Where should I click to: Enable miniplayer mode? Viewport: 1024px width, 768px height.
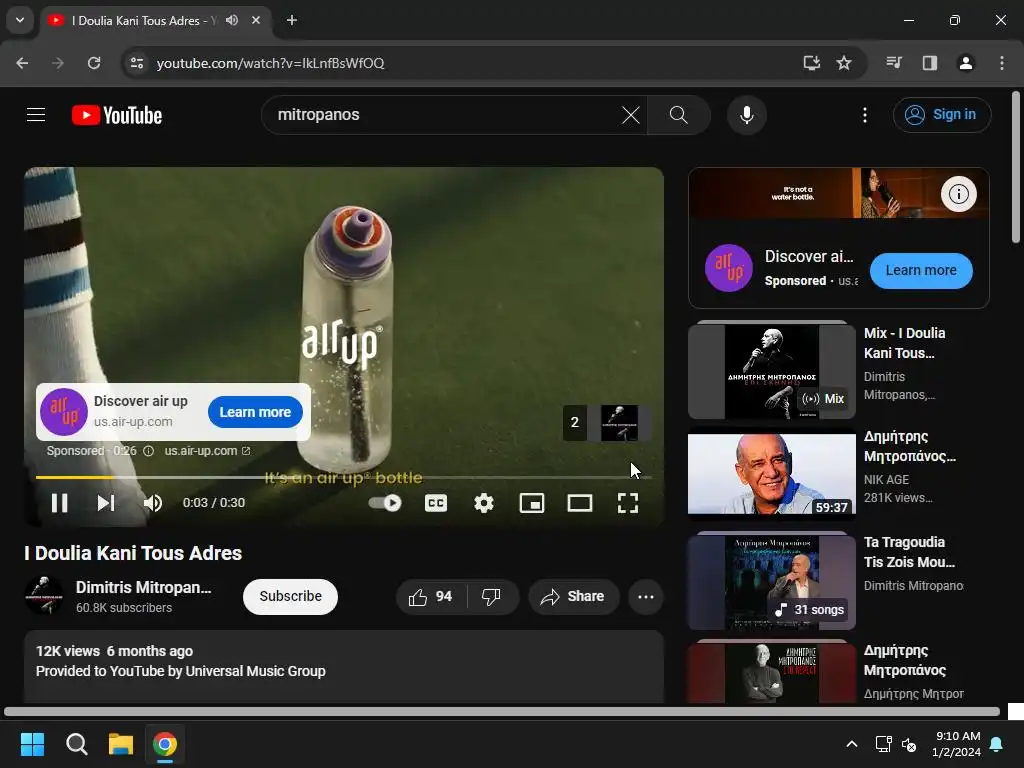click(532, 503)
